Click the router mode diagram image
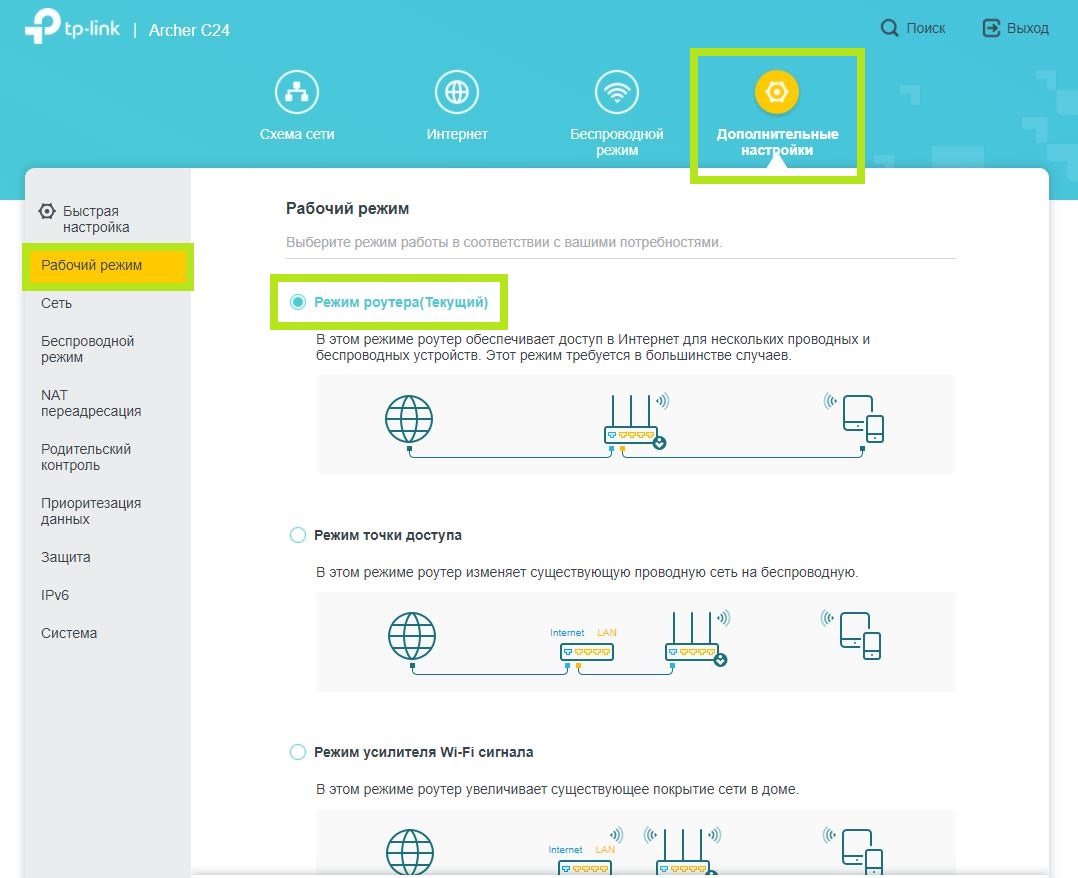Viewport: 1078px width, 878px height. 635,424
